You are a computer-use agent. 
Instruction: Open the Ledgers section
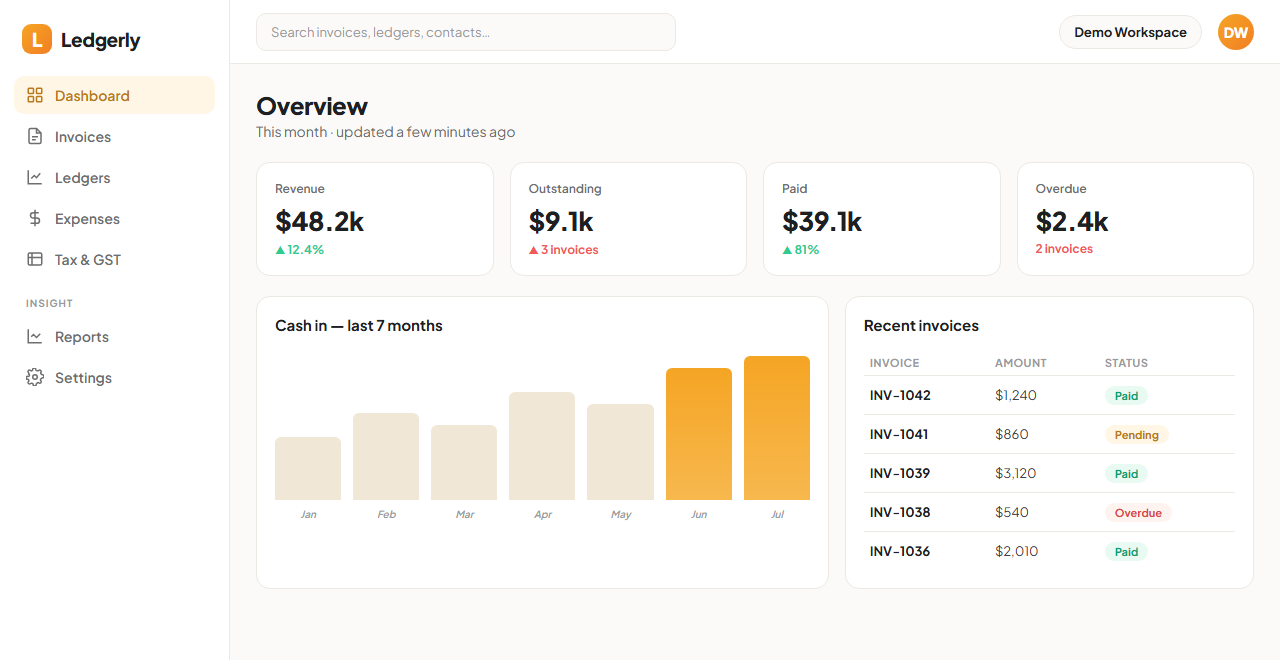(x=115, y=177)
